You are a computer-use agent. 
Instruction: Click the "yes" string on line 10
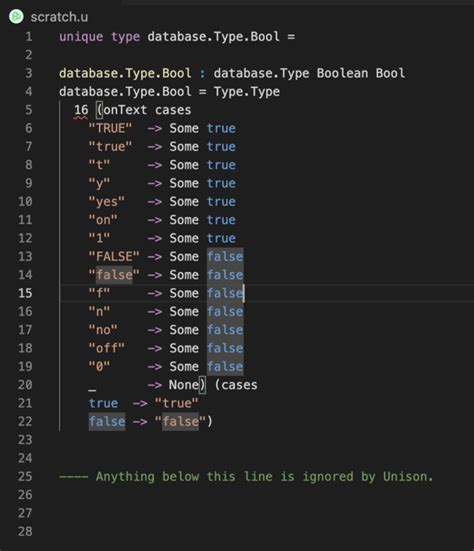[106, 202]
